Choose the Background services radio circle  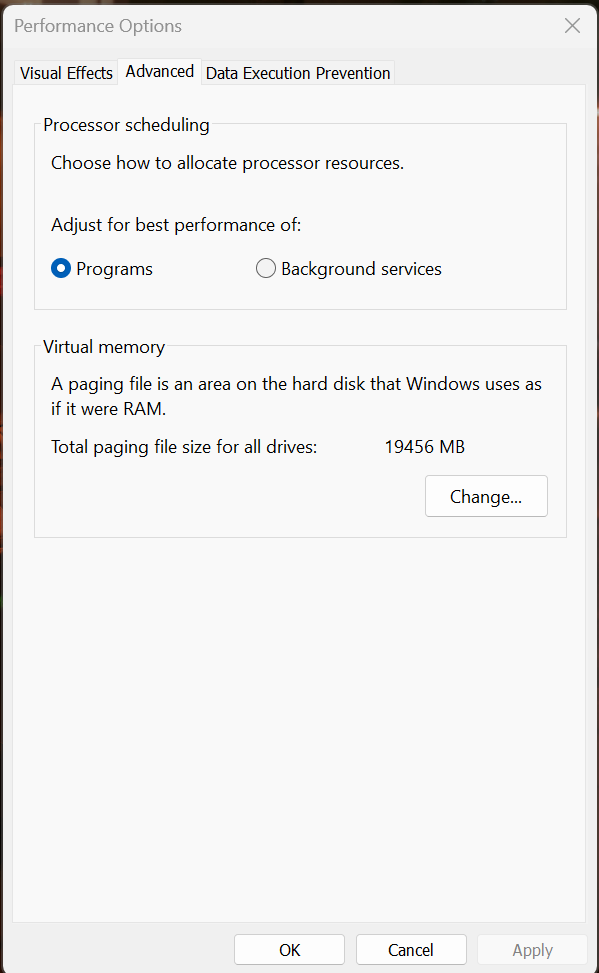click(x=266, y=269)
